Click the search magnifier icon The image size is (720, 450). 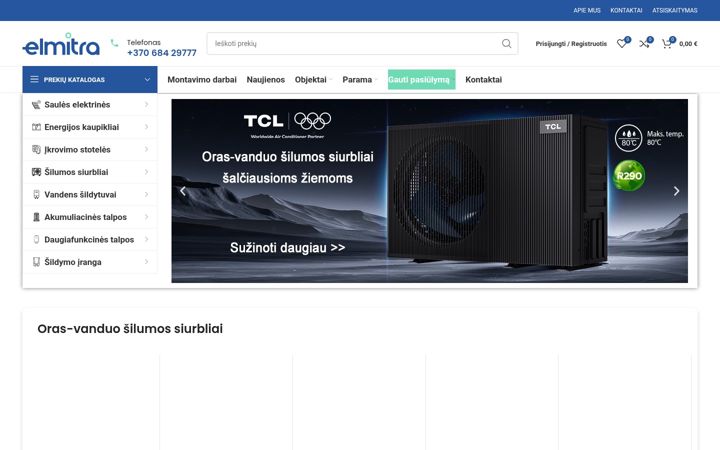pyautogui.click(x=506, y=43)
